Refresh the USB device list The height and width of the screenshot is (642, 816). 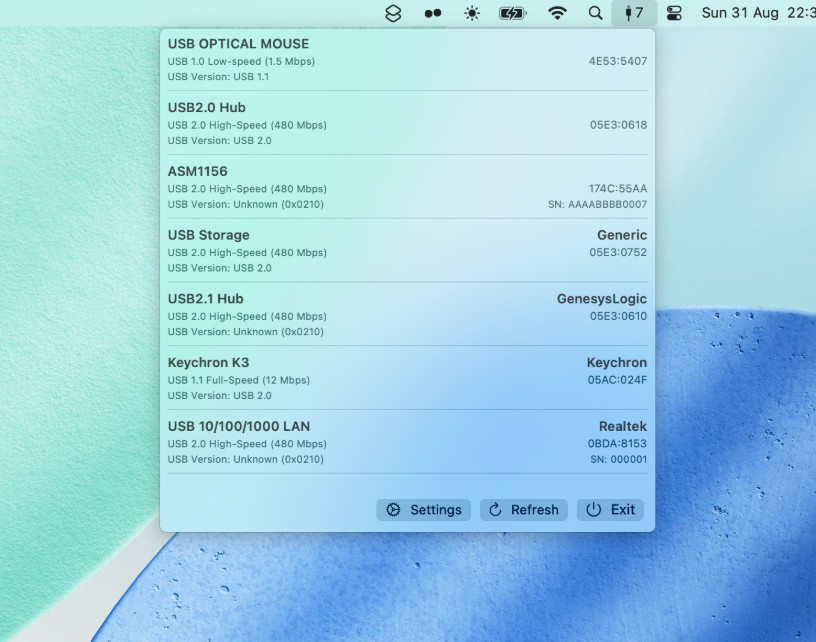(524, 510)
